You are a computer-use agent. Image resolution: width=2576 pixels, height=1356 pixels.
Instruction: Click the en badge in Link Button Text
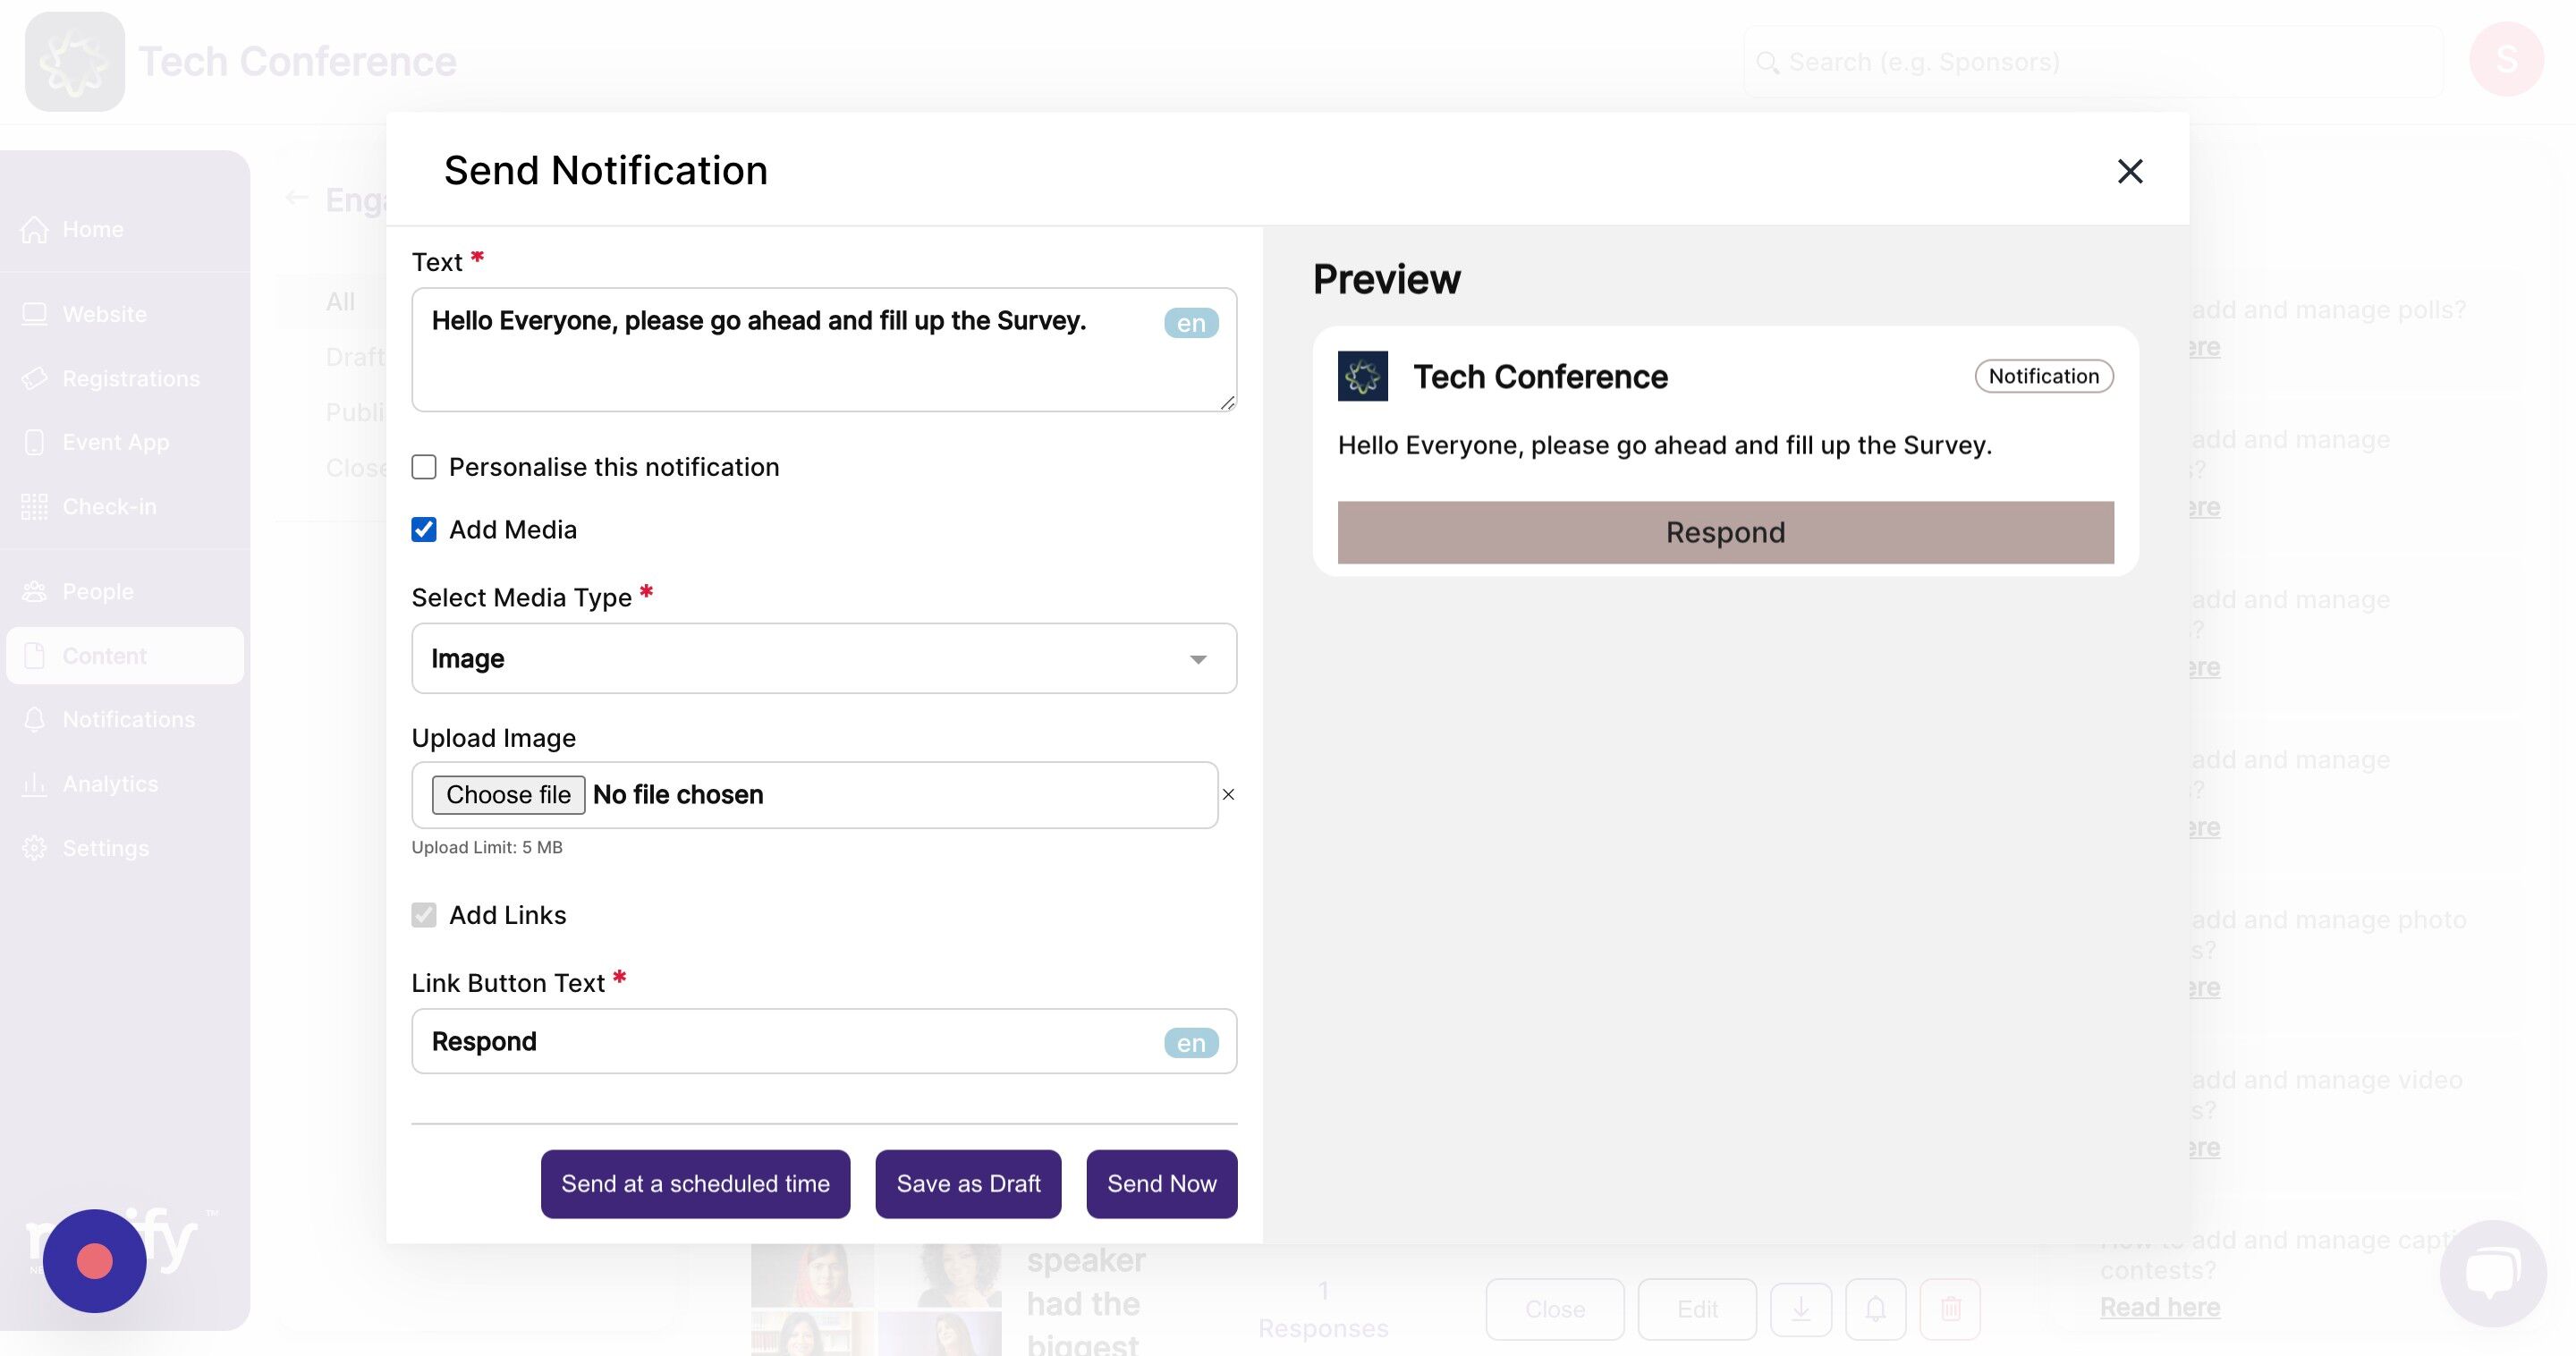tap(1190, 1043)
